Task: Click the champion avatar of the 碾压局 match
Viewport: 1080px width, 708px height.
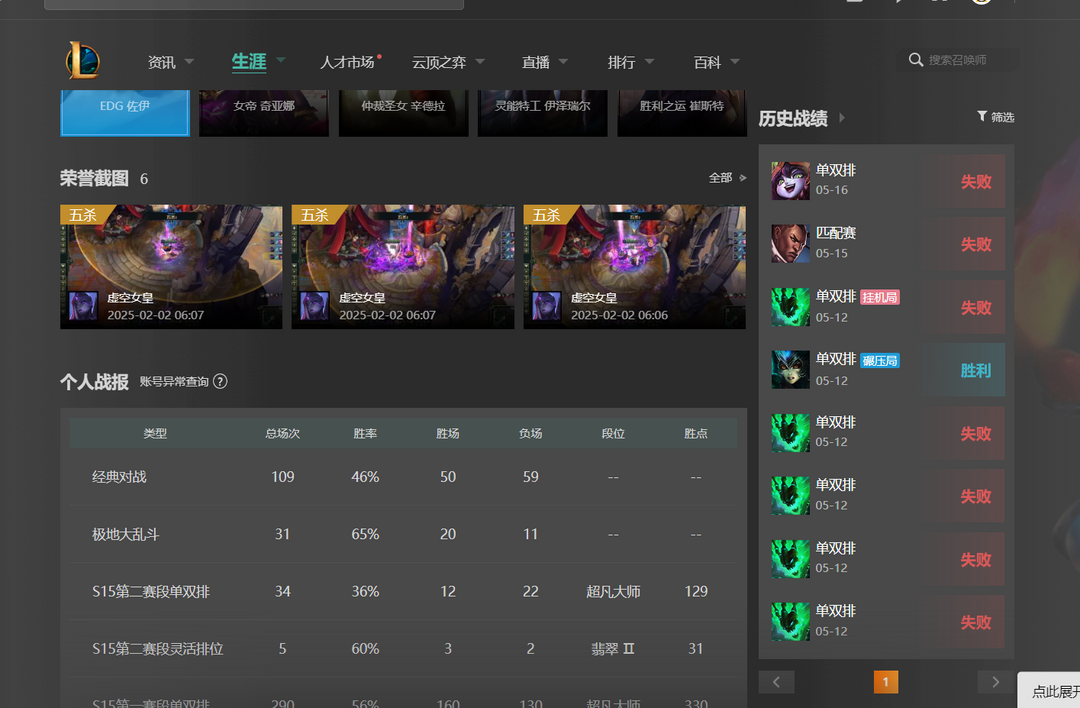Action: (790, 369)
